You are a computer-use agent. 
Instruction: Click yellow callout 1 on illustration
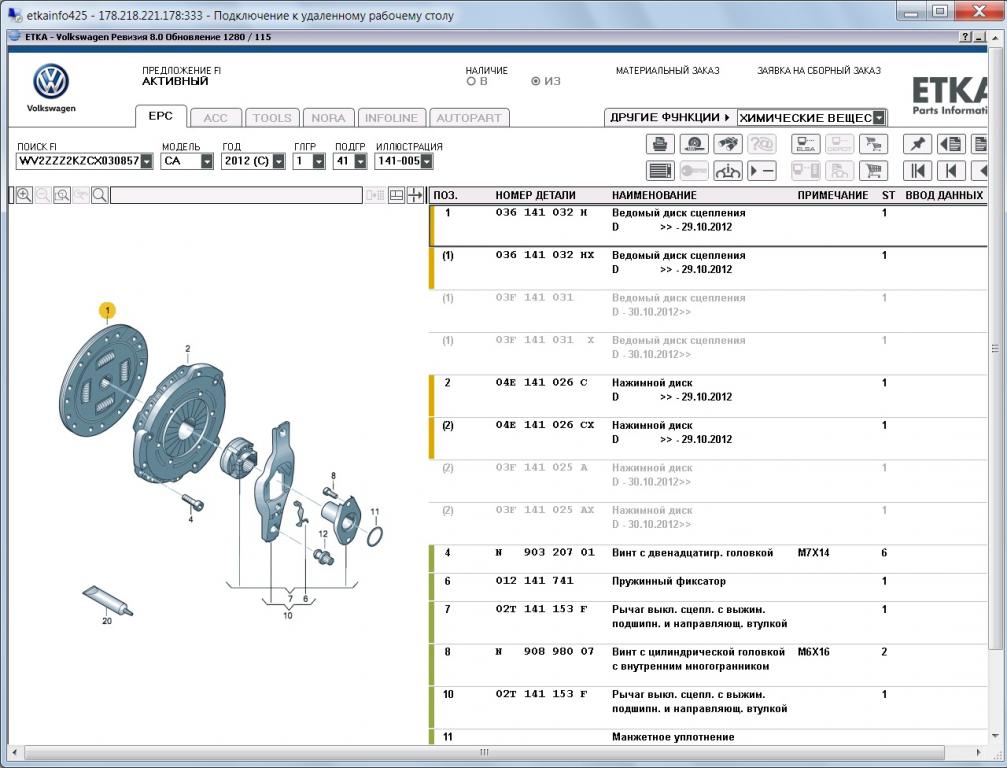click(x=107, y=311)
